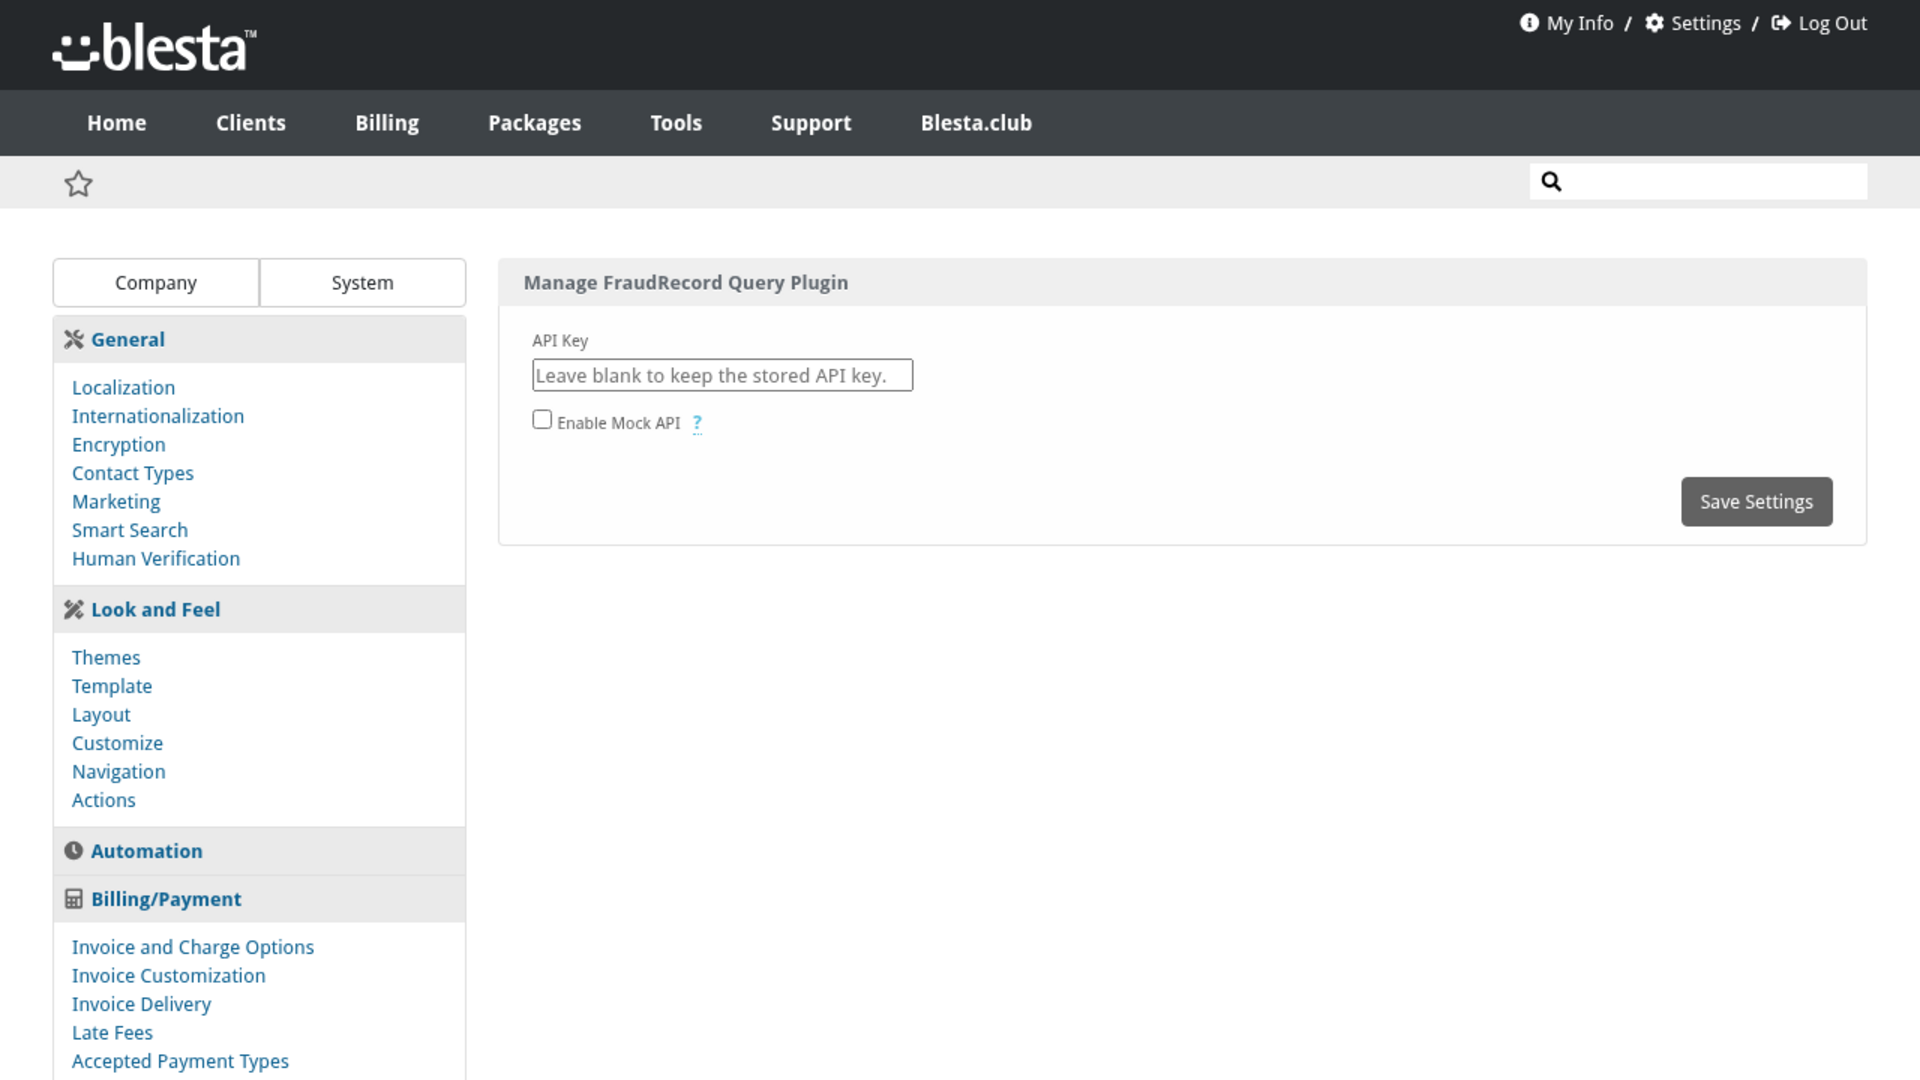
Task: Expand the General settings section
Action: (x=259, y=340)
